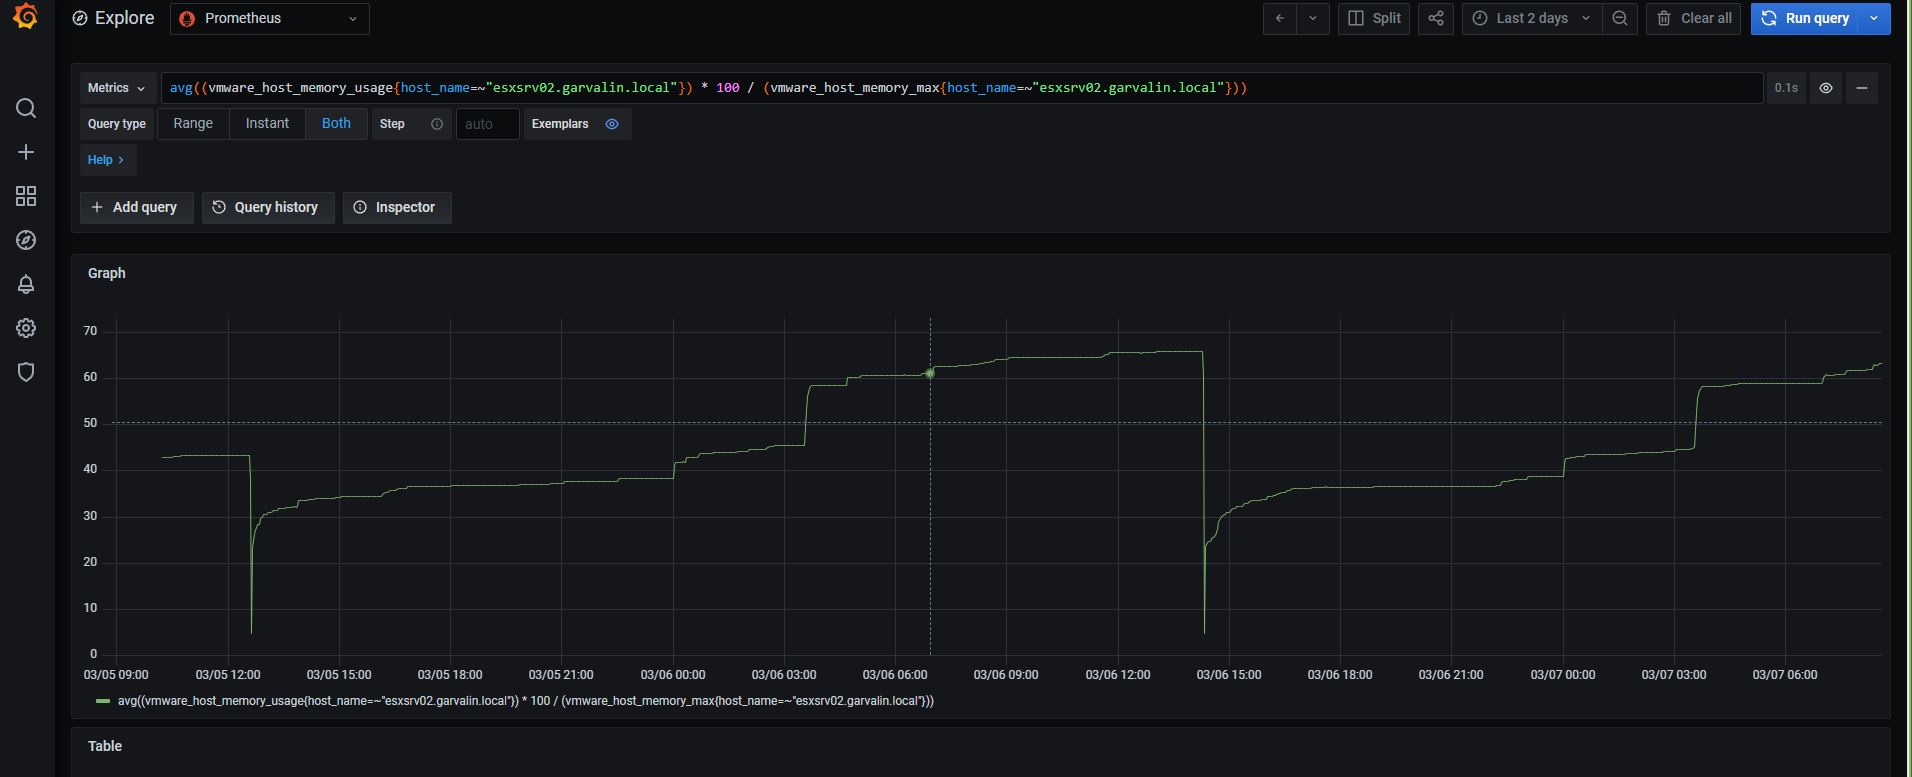Open the Metrics browser dropdown
Viewport: 1912px width, 777px height.
click(x=117, y=88)
